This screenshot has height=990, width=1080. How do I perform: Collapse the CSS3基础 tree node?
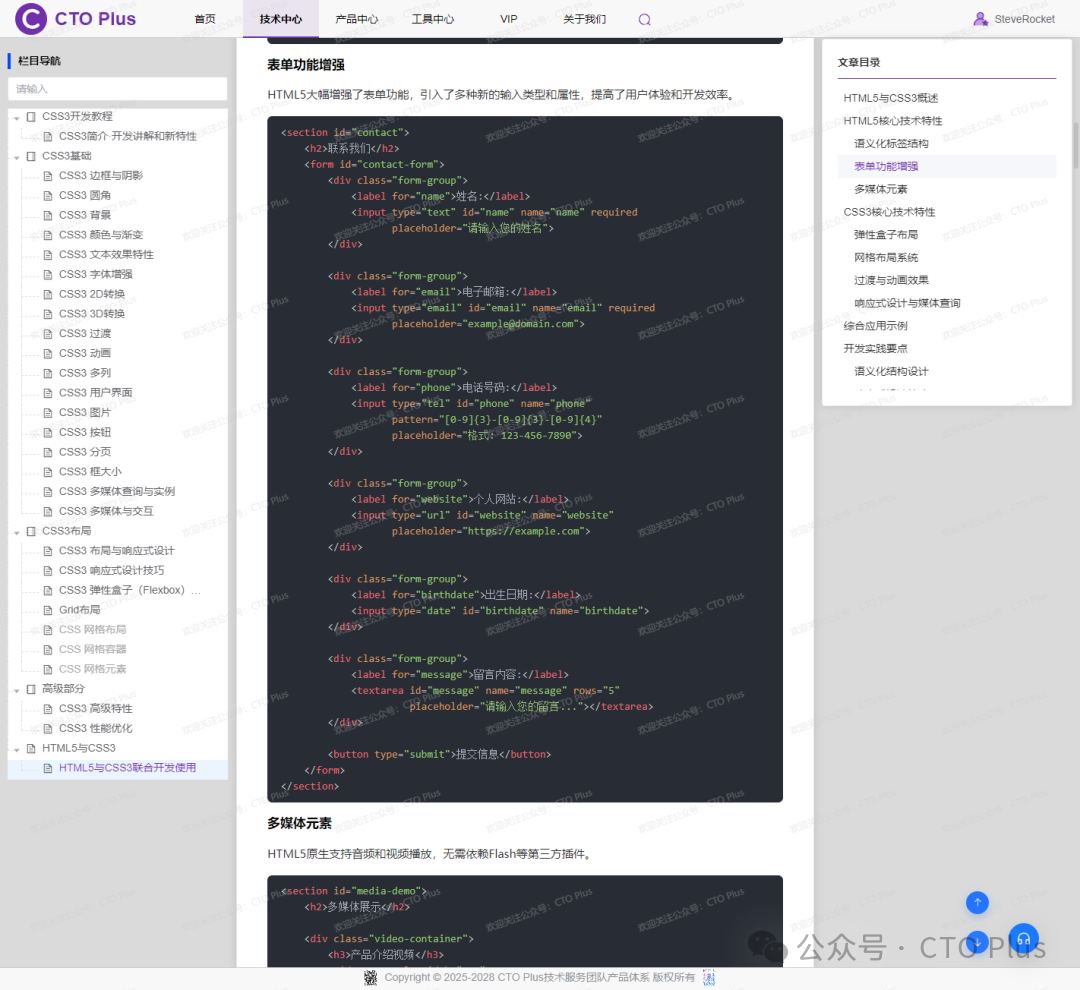point(17,157)
